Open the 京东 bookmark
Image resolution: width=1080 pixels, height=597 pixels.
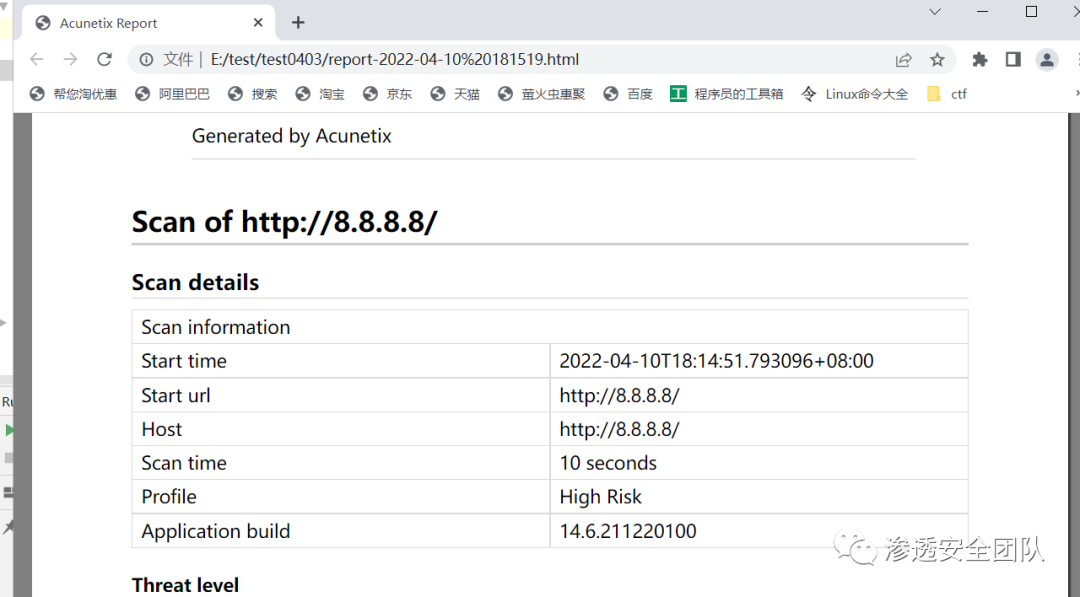[x=388, y=94]
